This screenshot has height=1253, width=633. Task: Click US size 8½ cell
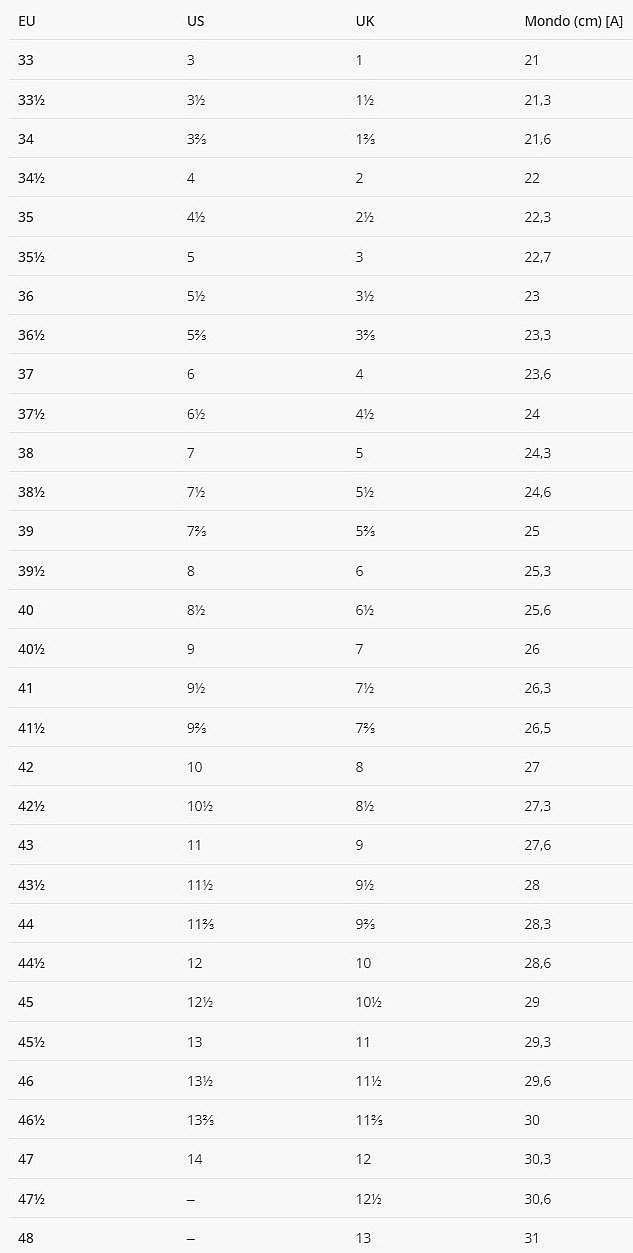(196, 610)
